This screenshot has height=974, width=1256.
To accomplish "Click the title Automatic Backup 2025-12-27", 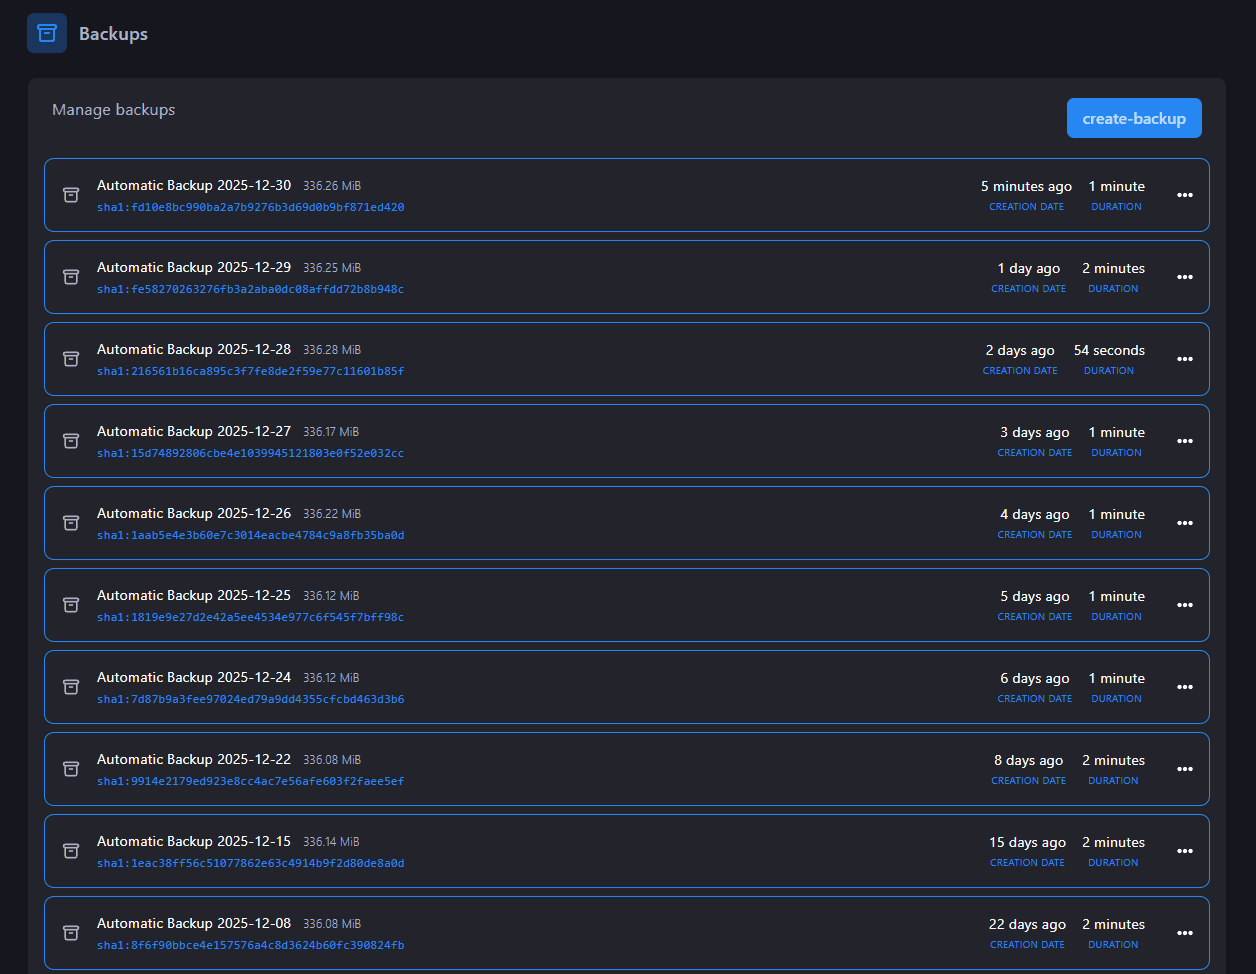I will (x=194, y=431).
